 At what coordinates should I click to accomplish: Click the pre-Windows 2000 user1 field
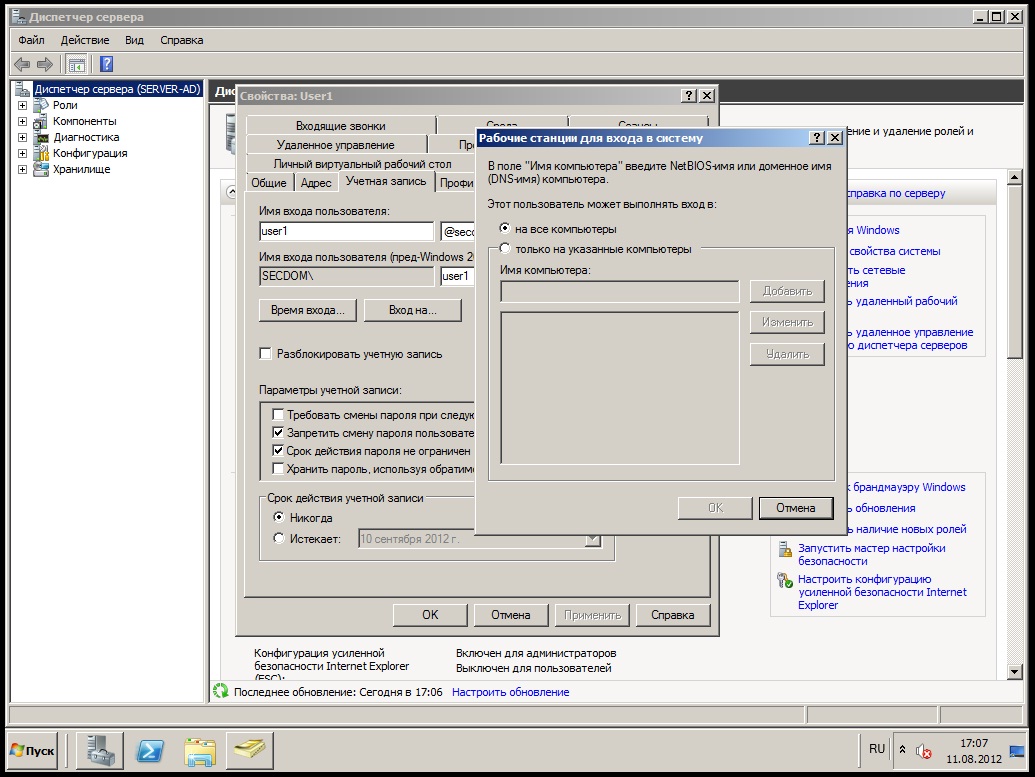click(457, 276)
